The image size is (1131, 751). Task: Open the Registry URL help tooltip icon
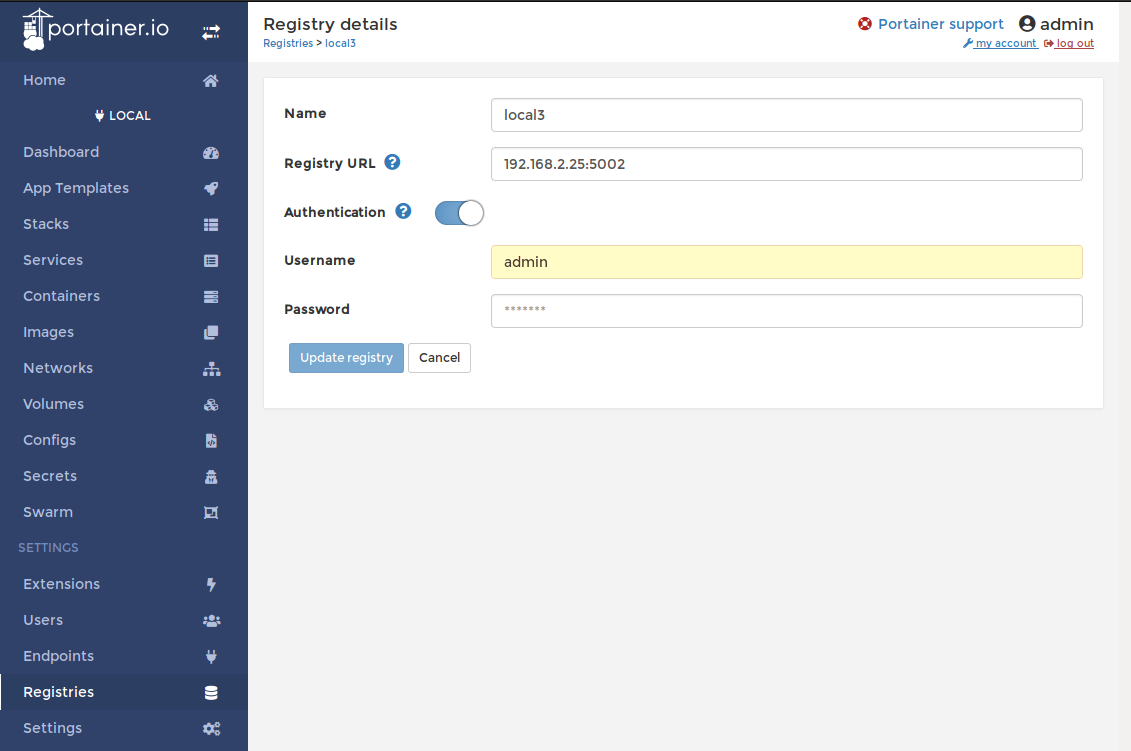point(392,162)
